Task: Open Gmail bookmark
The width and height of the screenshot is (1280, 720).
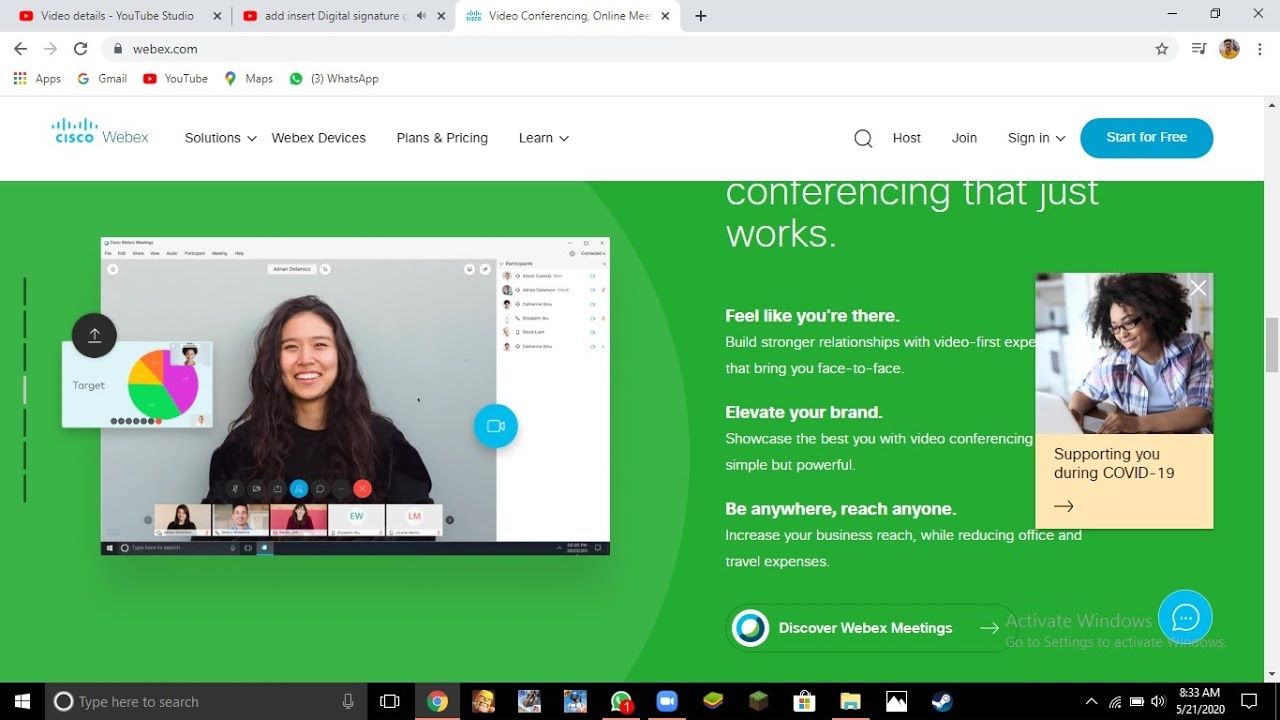Action: pos(102,79)
